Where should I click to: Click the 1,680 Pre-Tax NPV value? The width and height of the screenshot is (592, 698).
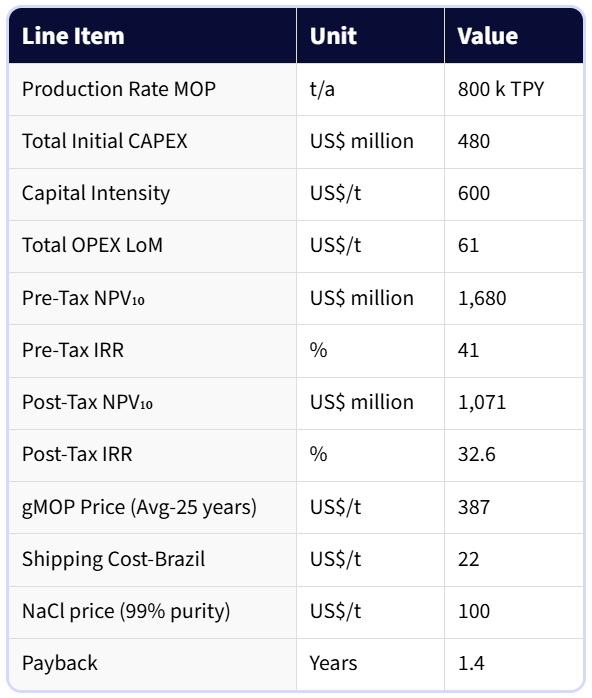[482, 298]
